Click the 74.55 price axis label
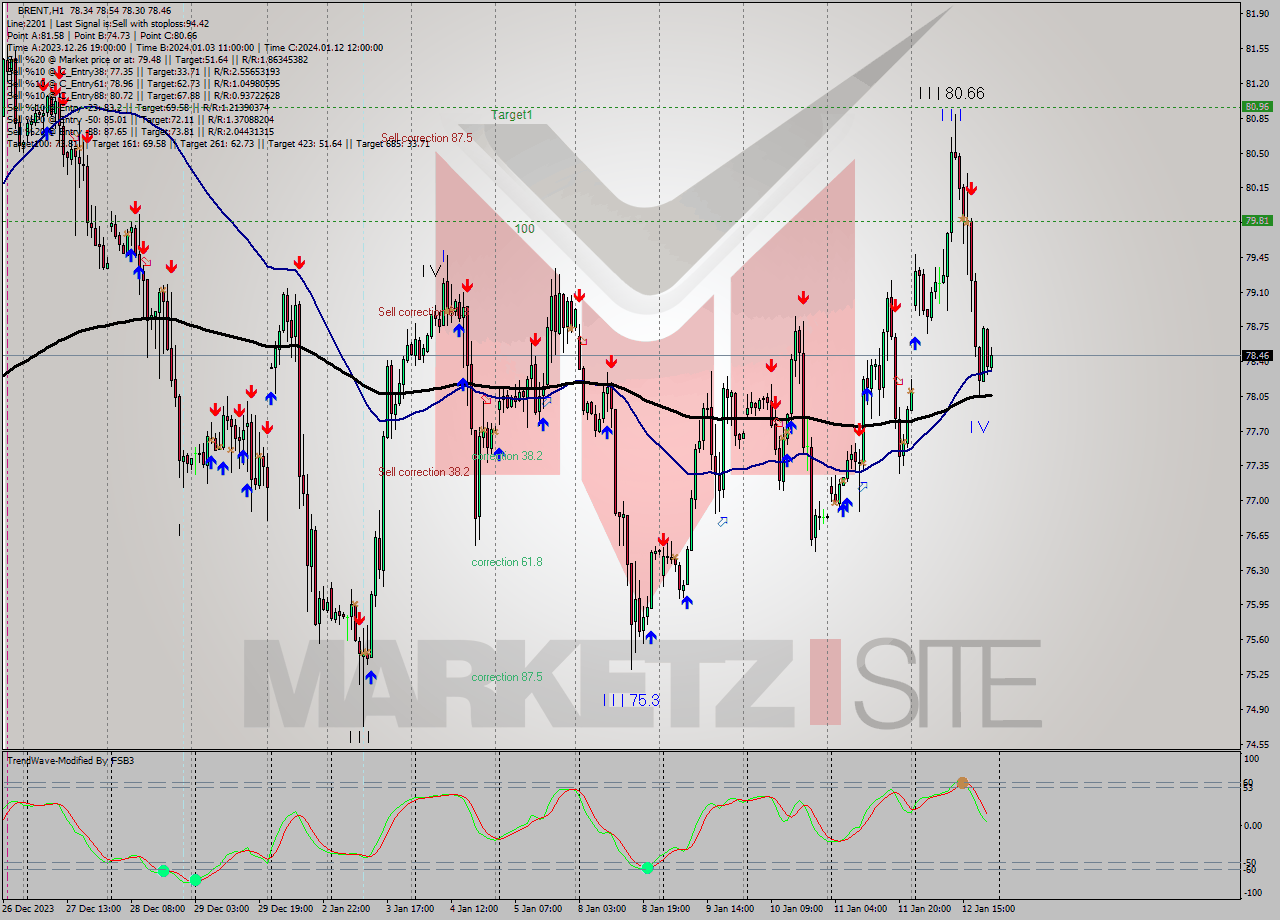The width and height of the screenshot is (1280, 920). (1257, 744)
